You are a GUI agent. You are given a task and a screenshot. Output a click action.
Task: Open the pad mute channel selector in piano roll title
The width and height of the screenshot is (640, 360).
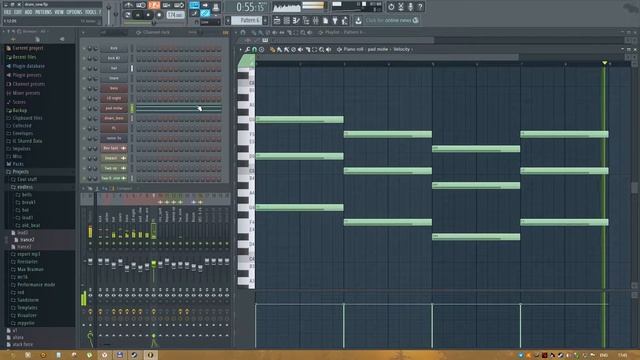click(x=378, y=49)
